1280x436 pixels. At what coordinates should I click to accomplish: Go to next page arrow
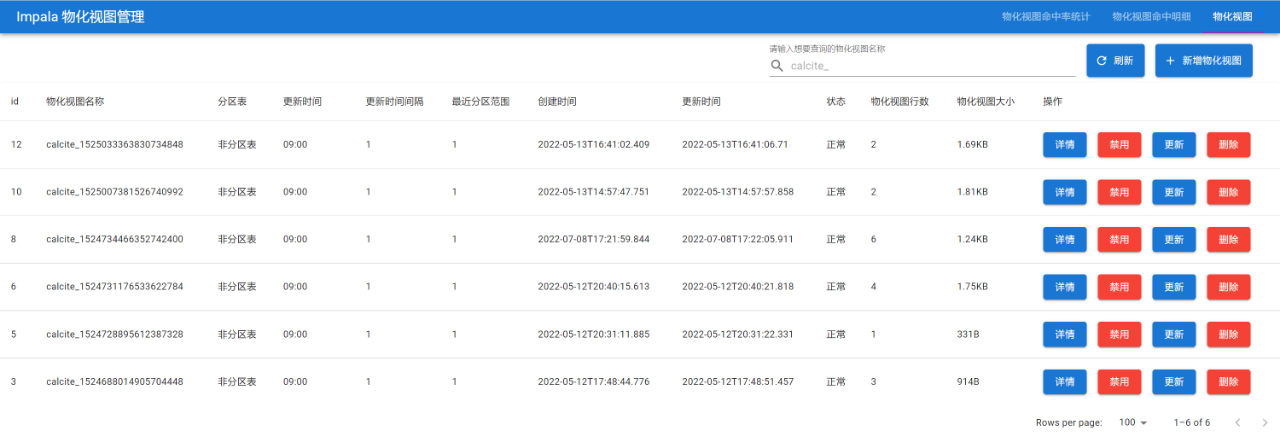click(x=1265, y=422)
